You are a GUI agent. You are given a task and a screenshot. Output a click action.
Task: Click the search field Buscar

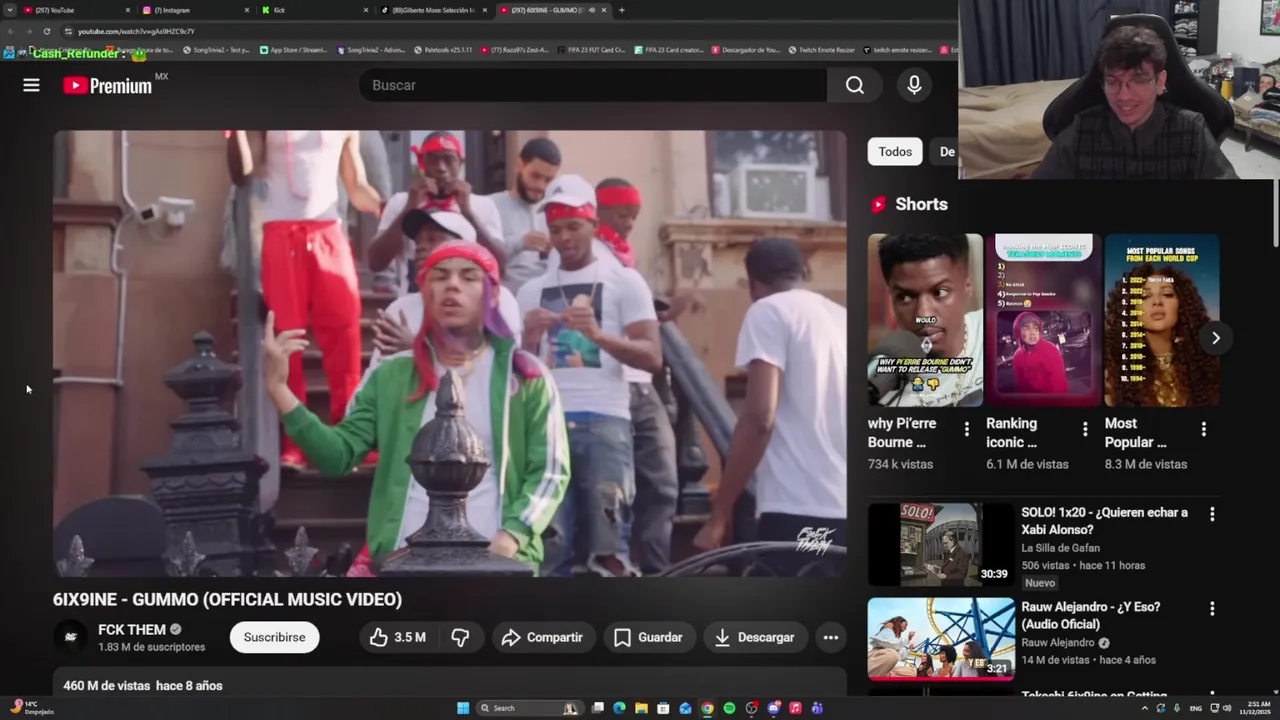click(x=593, y=85)
